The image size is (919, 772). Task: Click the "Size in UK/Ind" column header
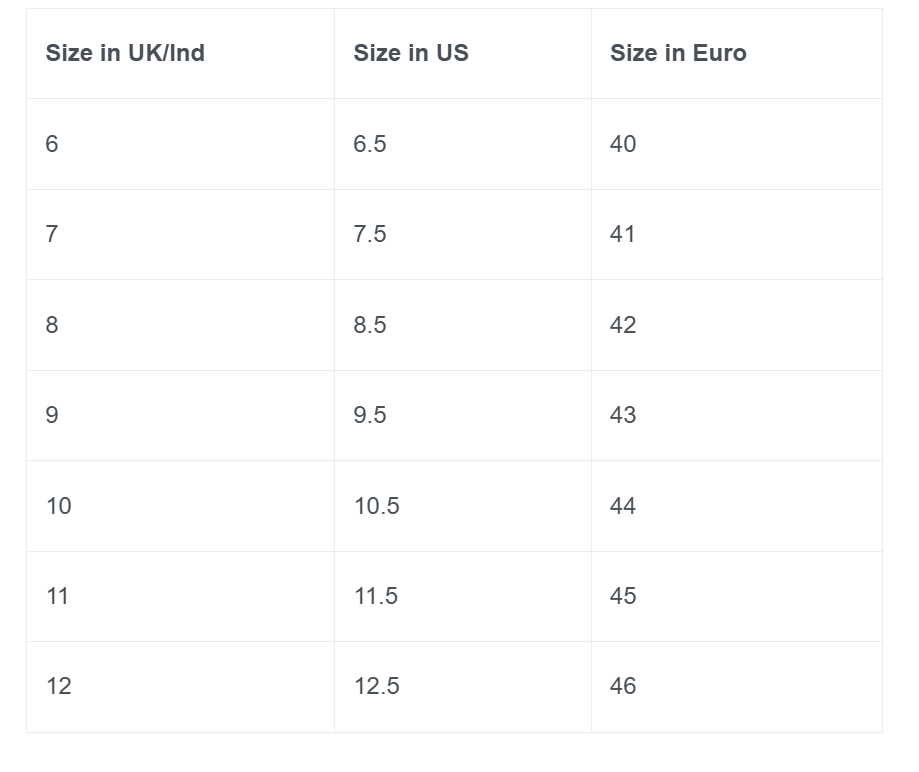click(125, 53)
